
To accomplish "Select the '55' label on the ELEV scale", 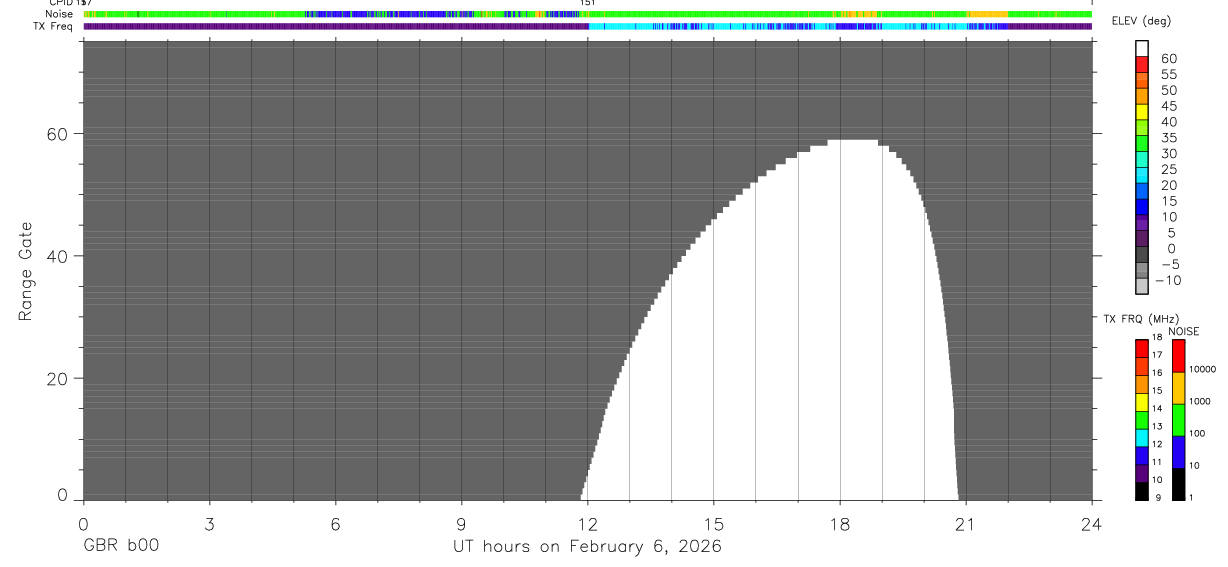I will [x=1169, y=74].
